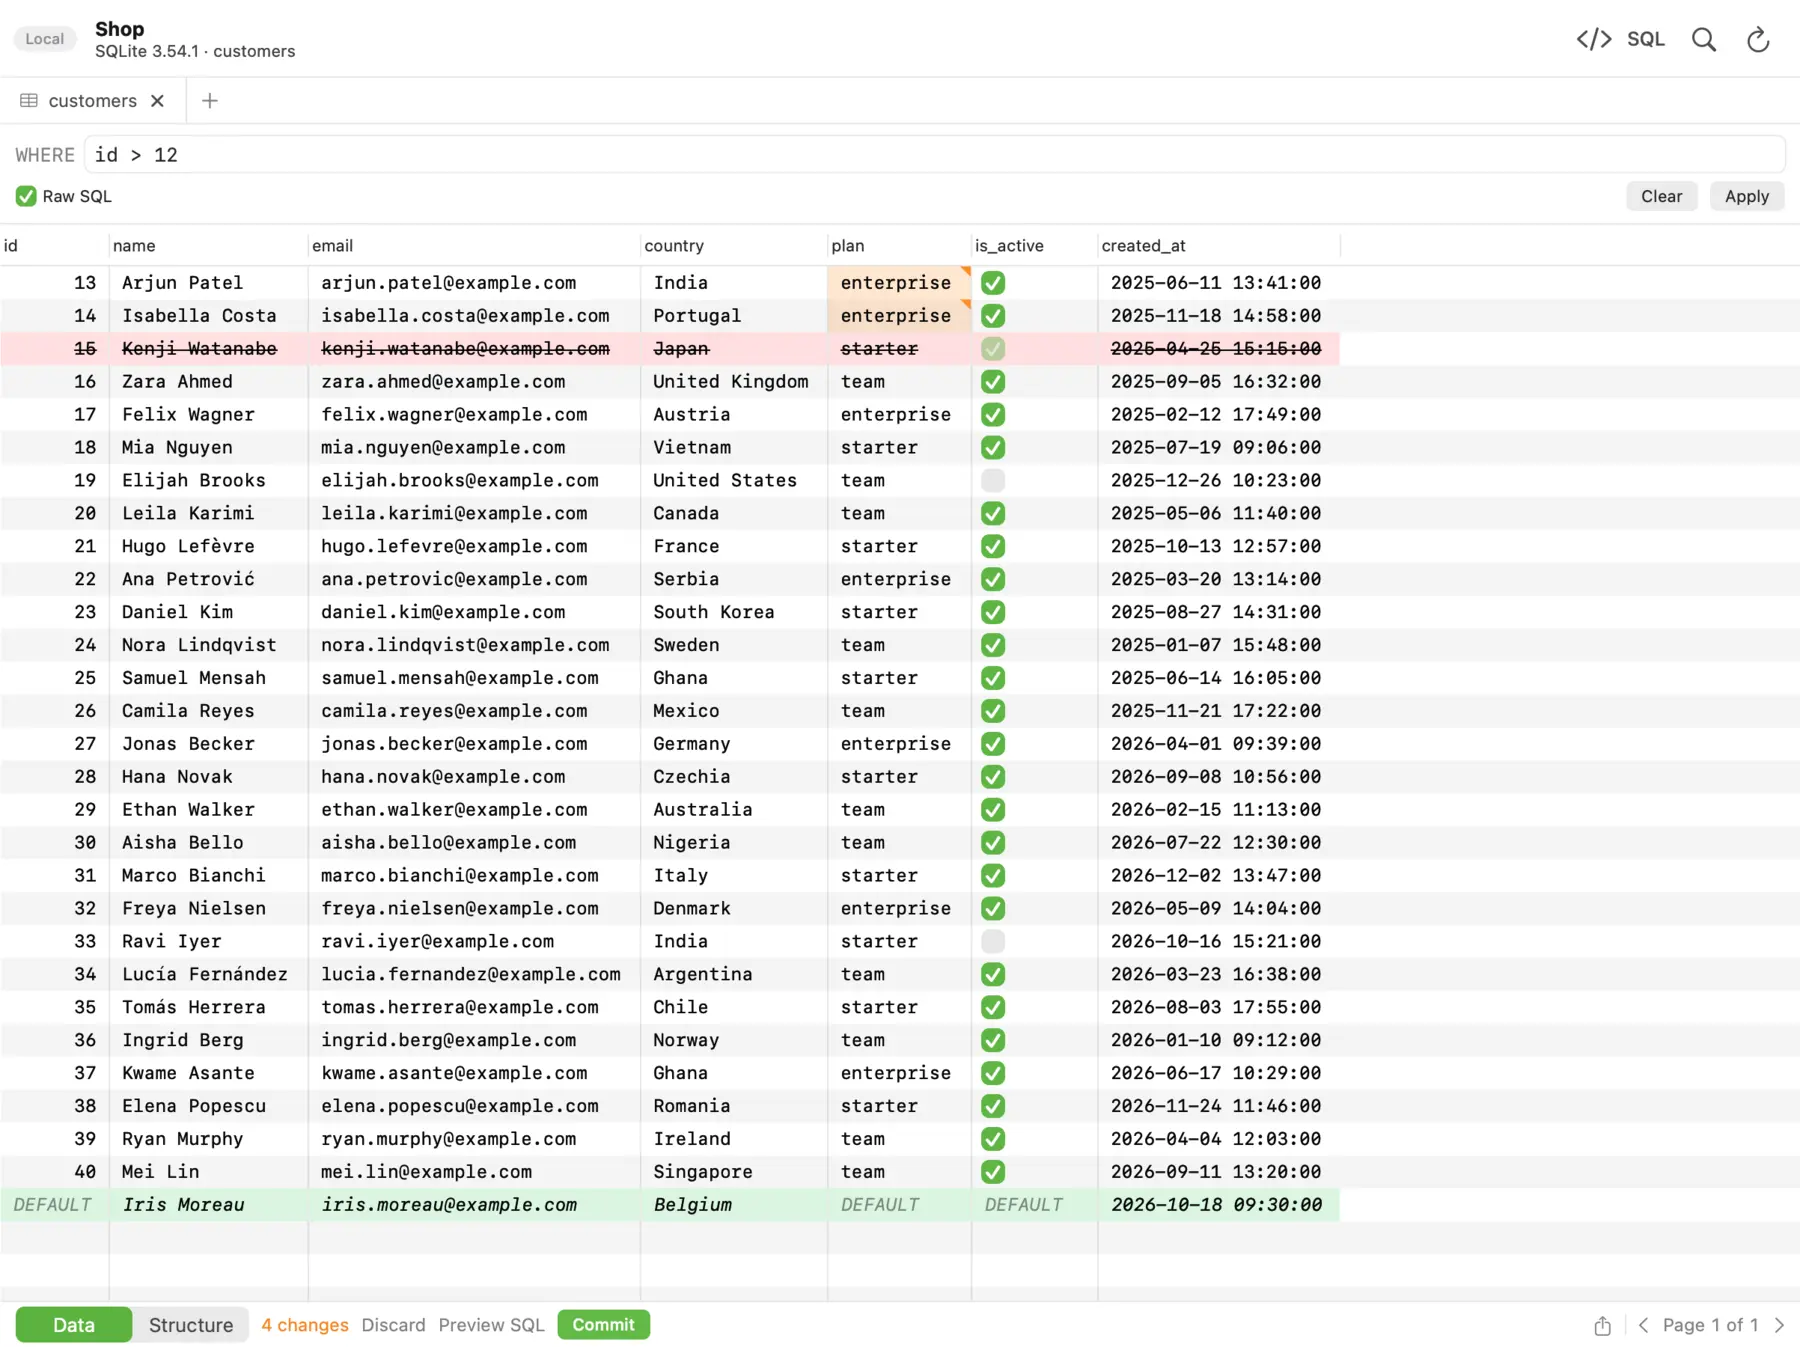This screenshot has width=1800, height=1347.
Task: Discard the pending changes
Action: click(393, 1325)
